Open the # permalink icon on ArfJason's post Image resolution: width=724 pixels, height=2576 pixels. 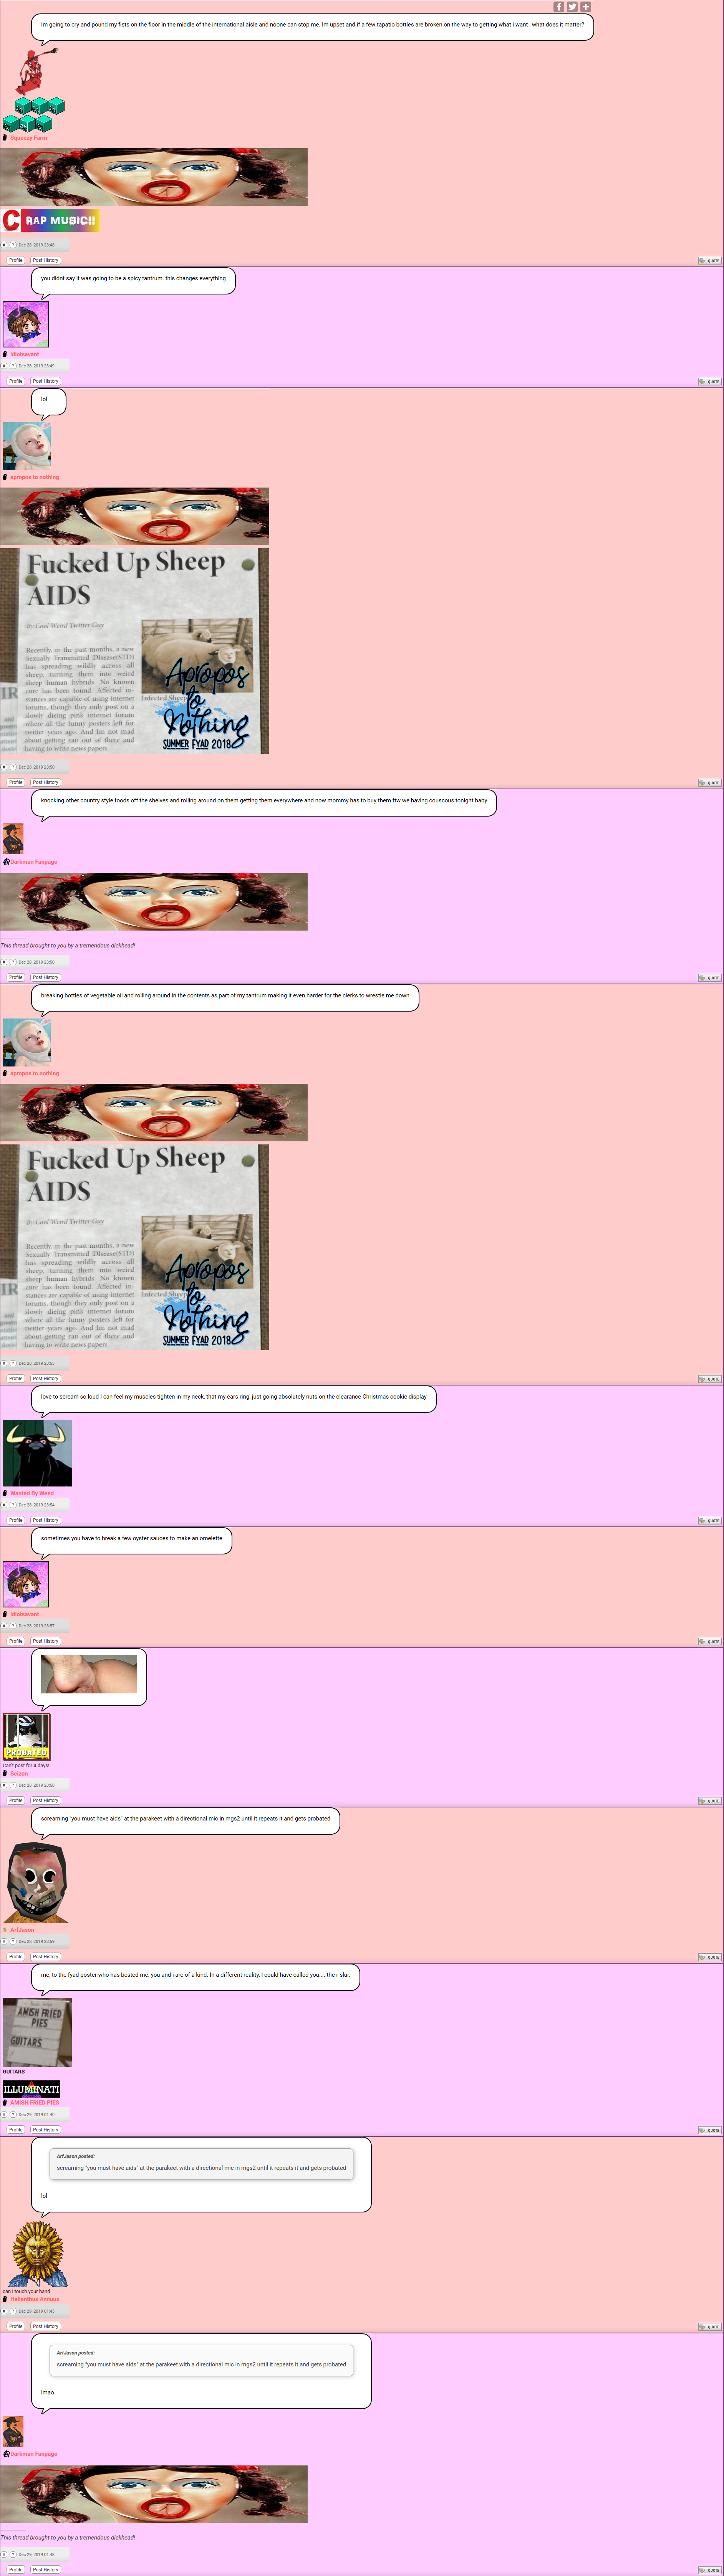pyautogui.click(x=4, y=1941)
